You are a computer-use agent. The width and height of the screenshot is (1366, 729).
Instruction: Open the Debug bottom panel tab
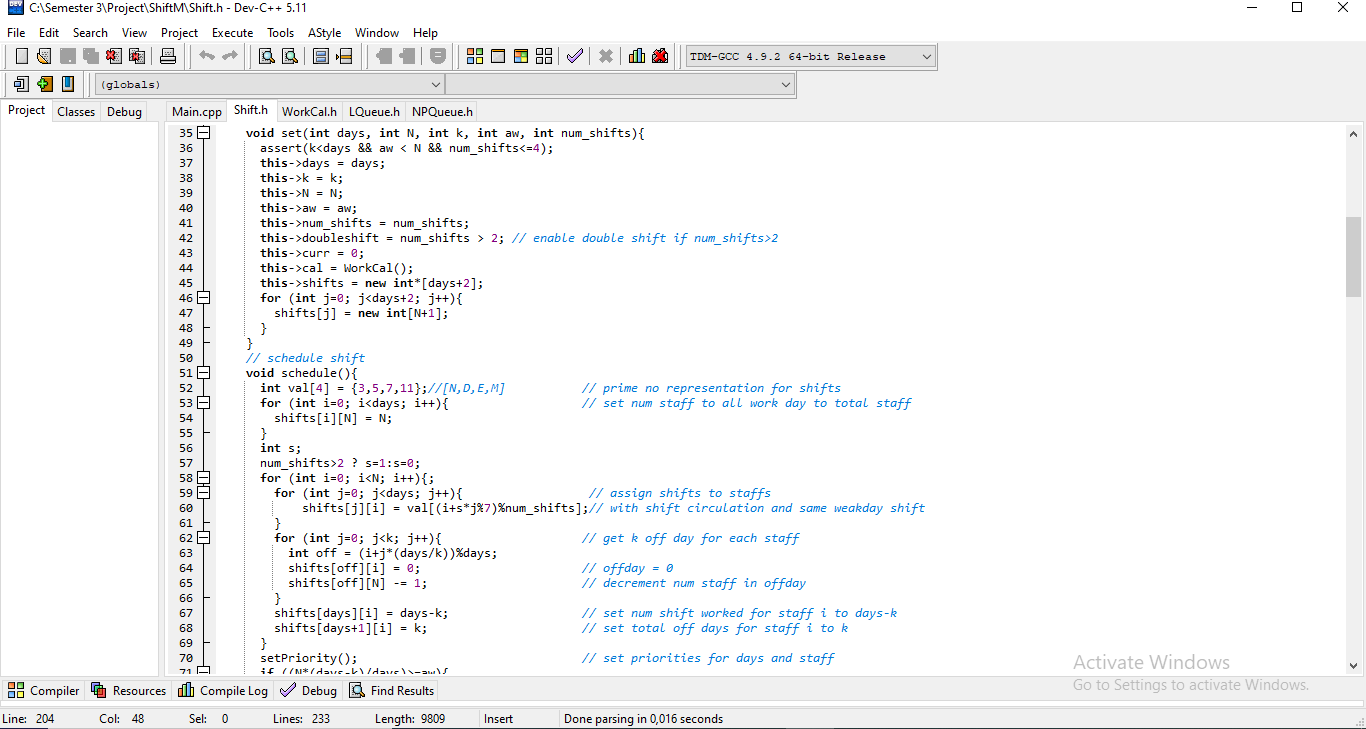[309, 690]
